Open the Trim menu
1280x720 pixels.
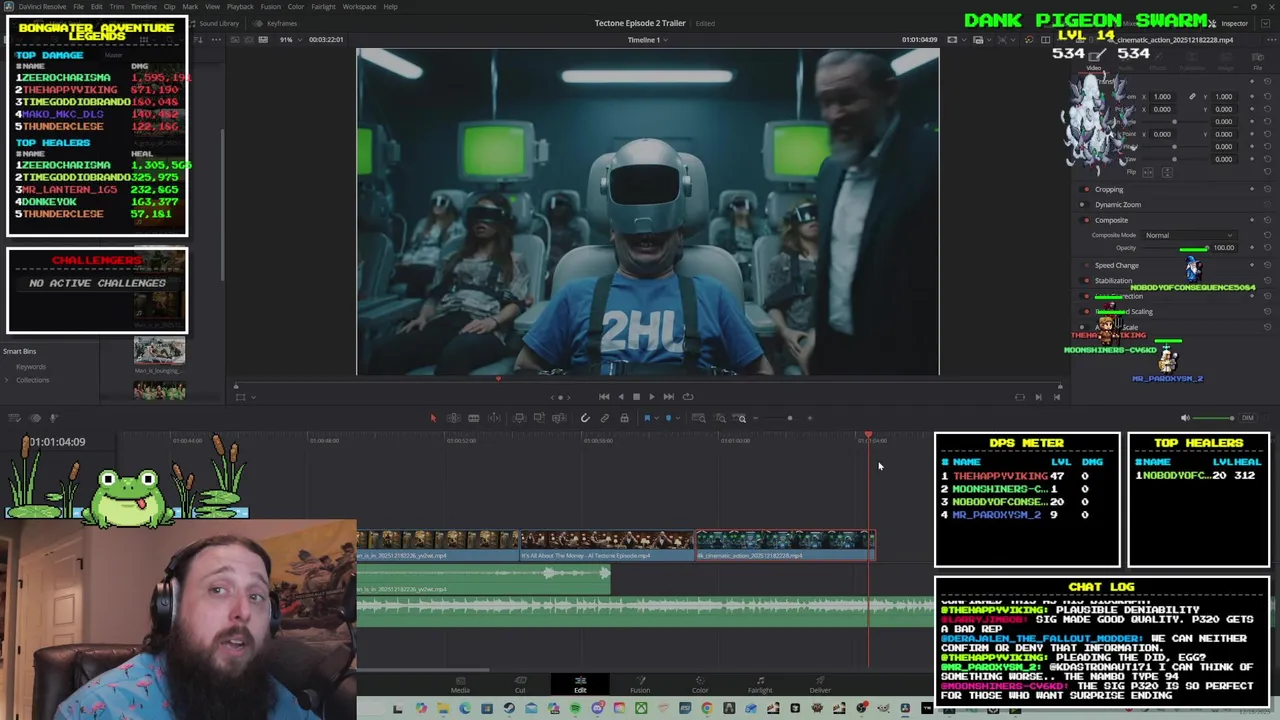[117, 7]
